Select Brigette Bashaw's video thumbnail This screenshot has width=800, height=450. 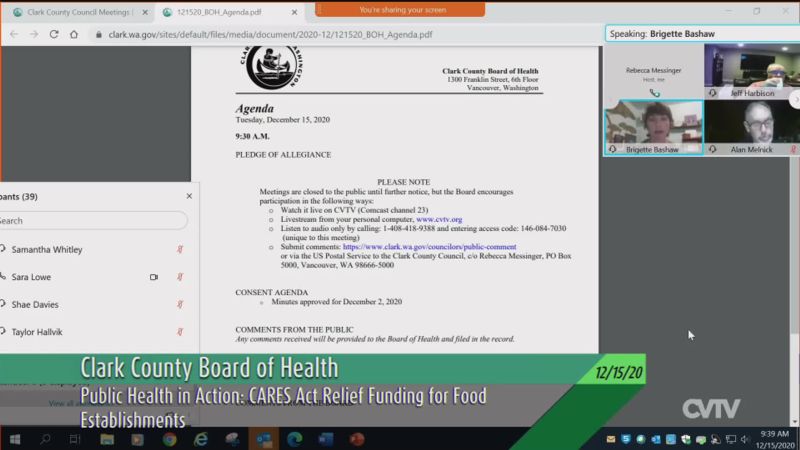point(653,127)
